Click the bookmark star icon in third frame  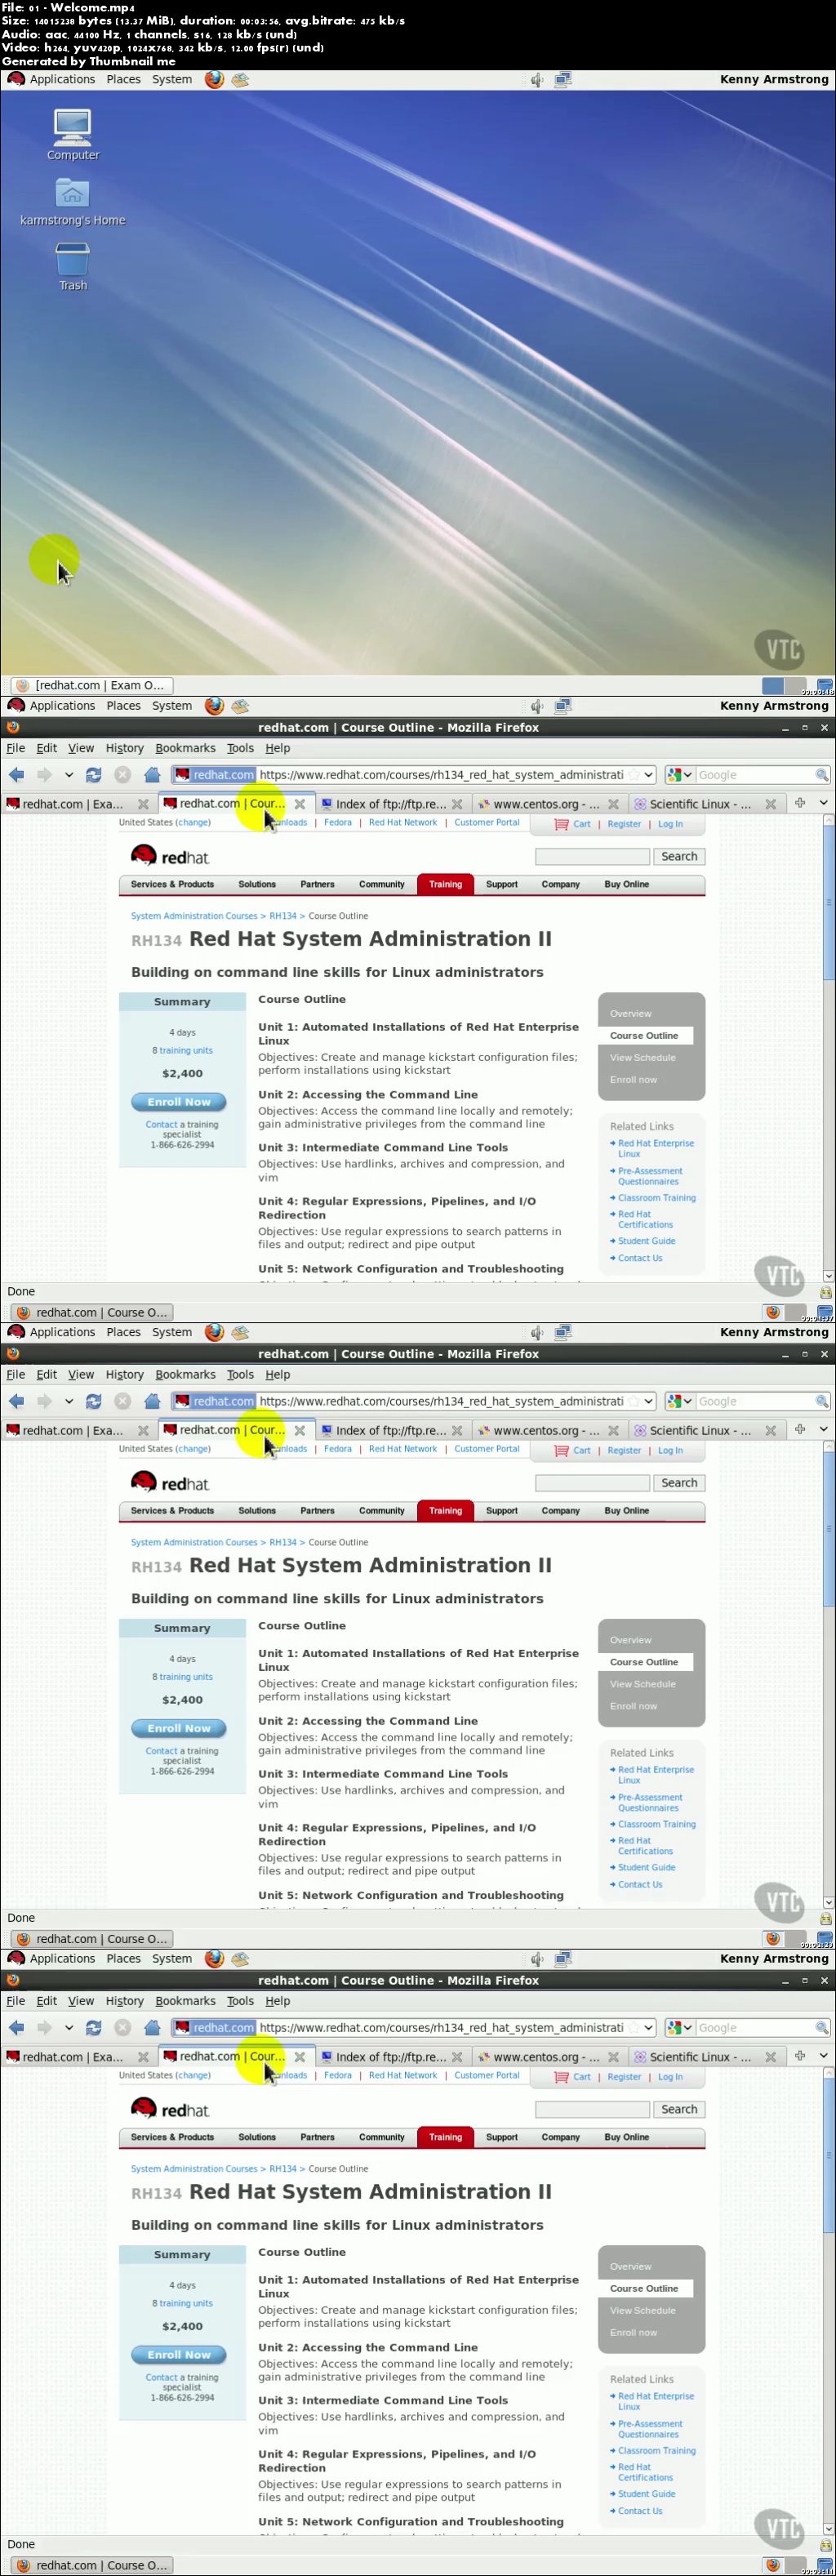633,1401
